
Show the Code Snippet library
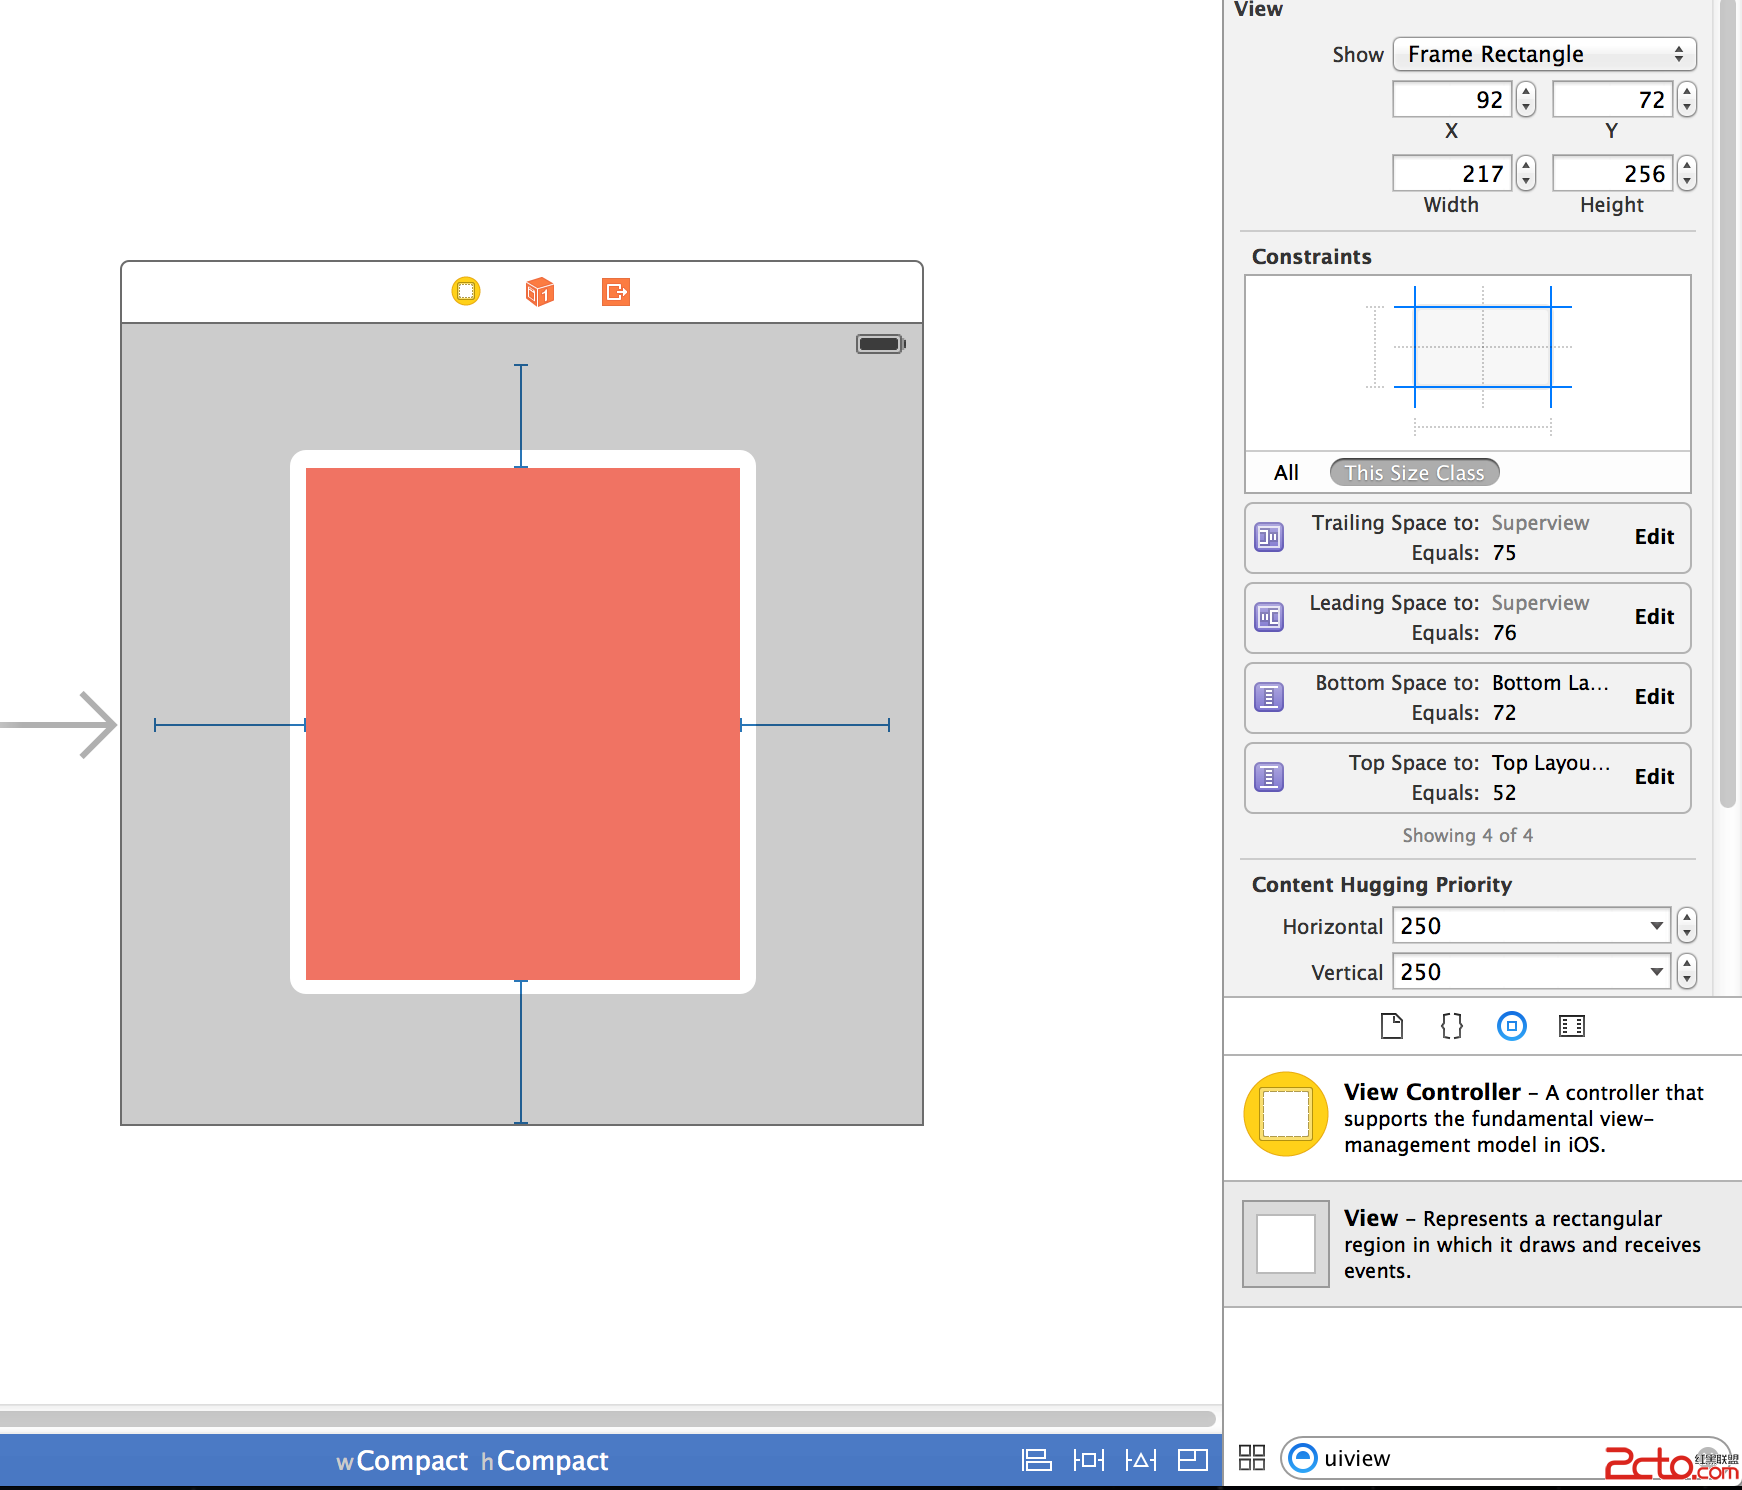pyautogui.click(x=1451, y=1026)
